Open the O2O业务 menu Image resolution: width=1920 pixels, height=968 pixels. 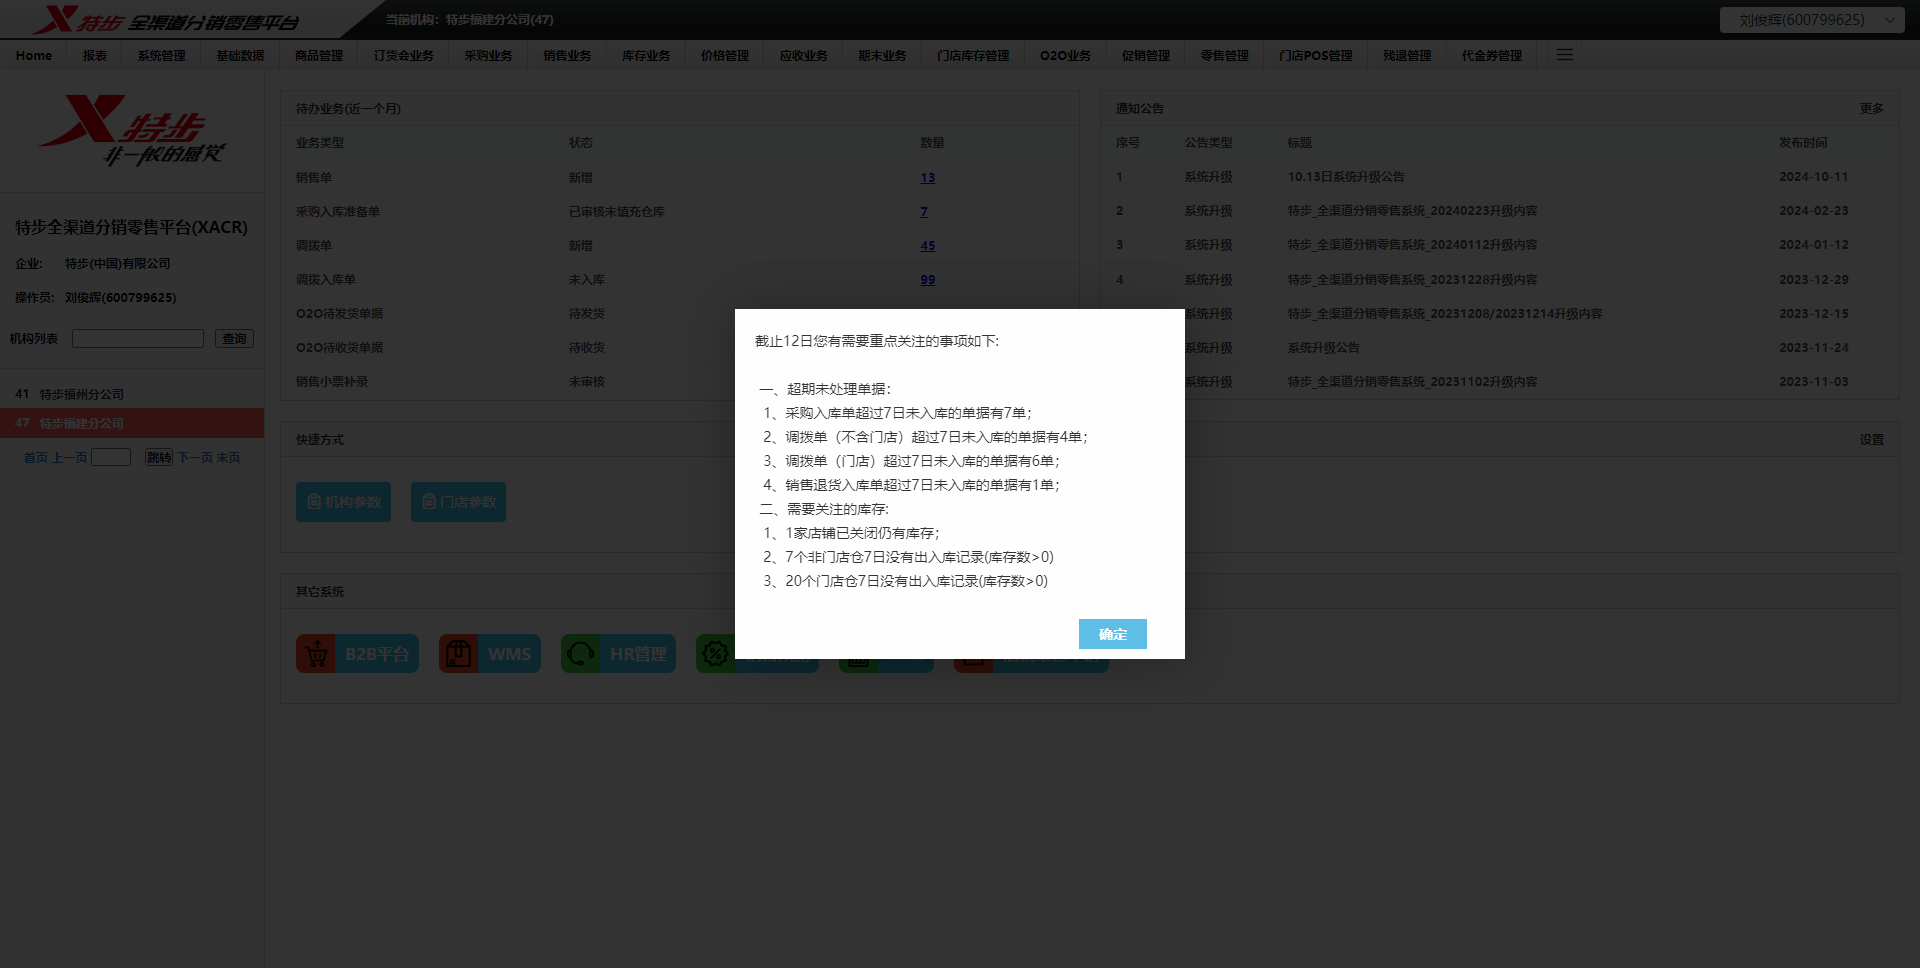pyautogui.click(x=1065, y=56)
